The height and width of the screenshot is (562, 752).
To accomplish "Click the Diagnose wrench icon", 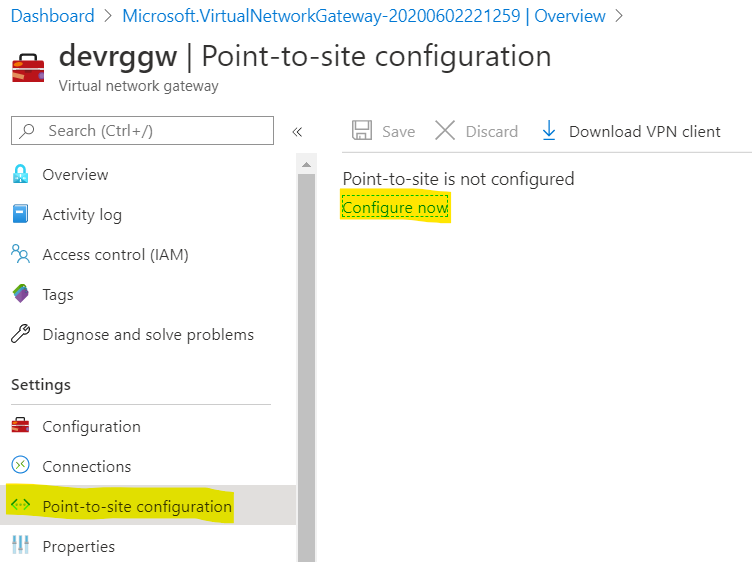I will point(20,334).
